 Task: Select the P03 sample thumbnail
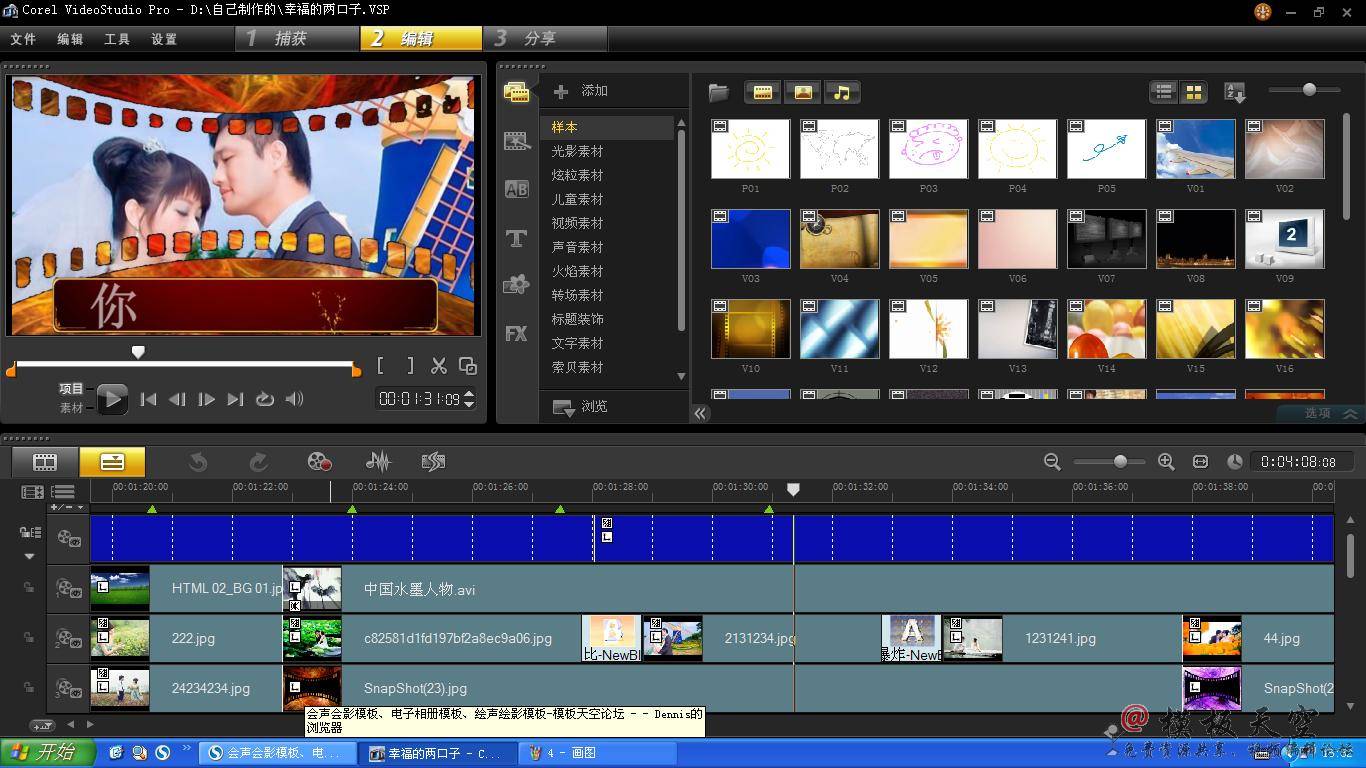(928, 149)
